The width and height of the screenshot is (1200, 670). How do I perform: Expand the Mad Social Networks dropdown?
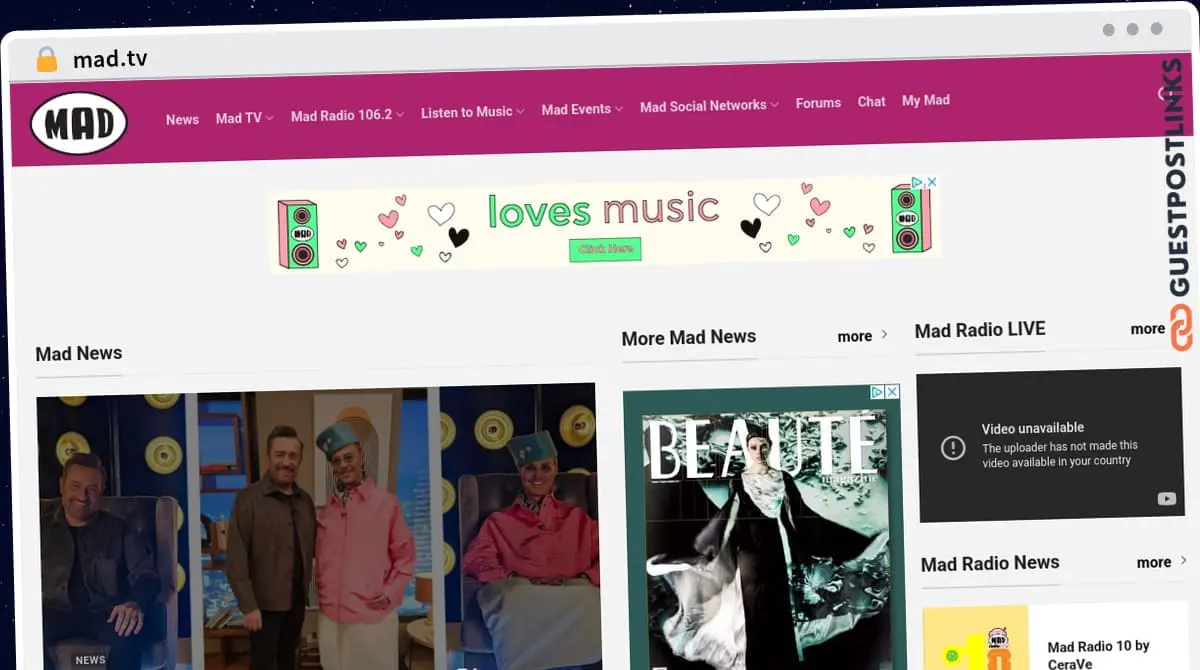[709, 106]
